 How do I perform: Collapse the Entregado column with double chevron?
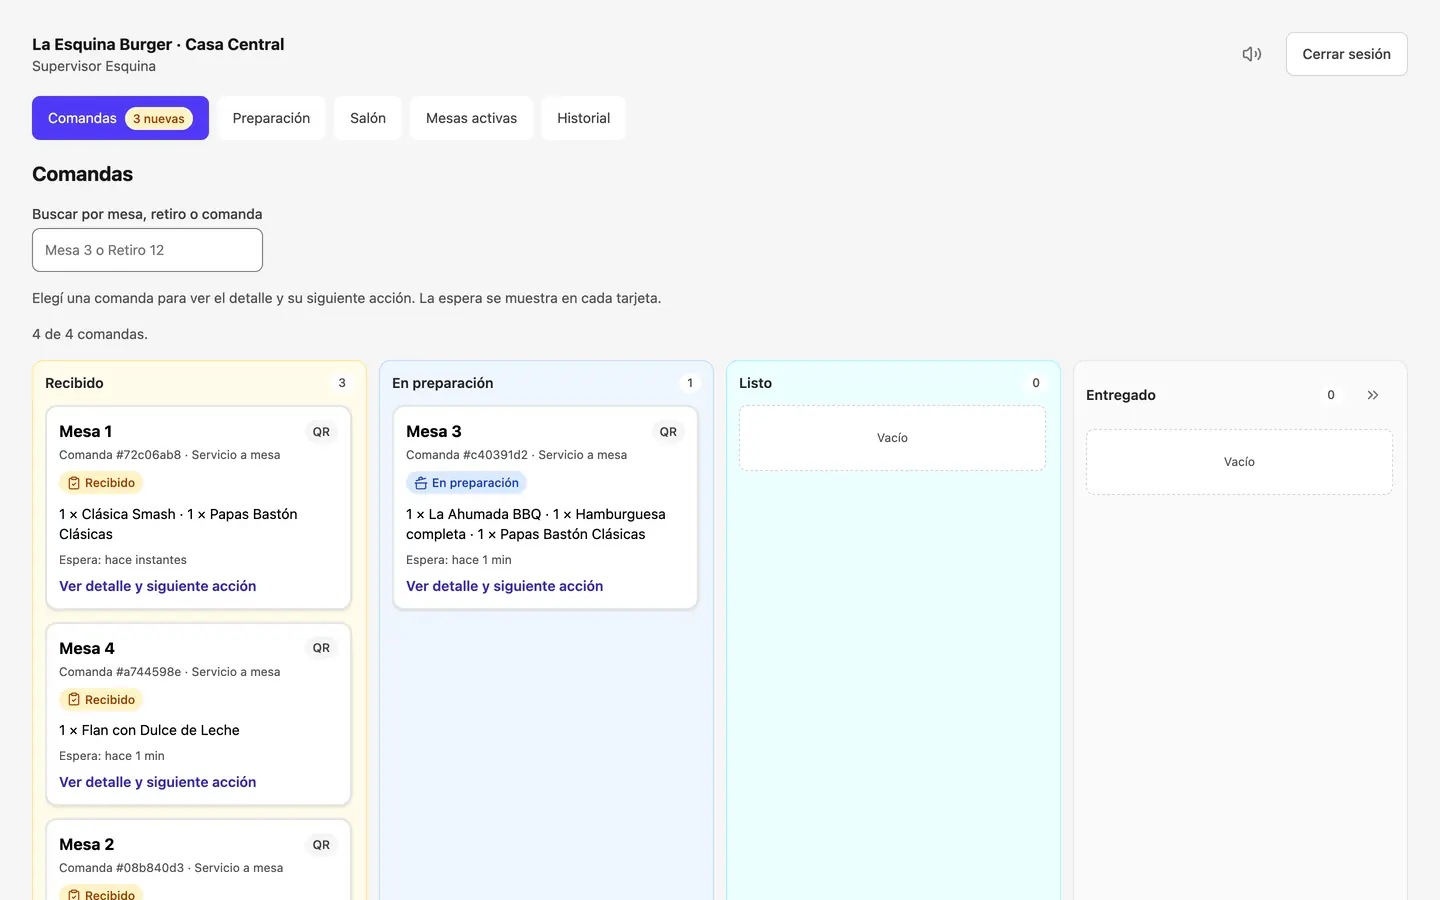pyautogui.click(x=1373, y=395)
